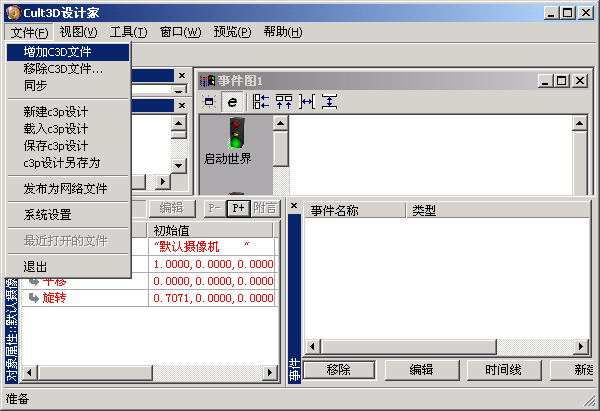The height and width of the screenshot is (411, 600).
Task: Click the P- button
Action: [x=215, y=208]
